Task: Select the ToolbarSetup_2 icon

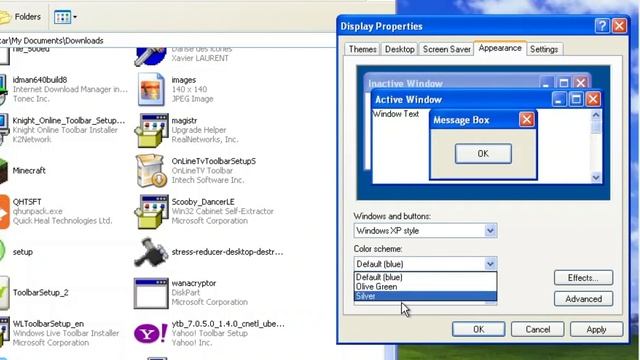Action: tap(4, 293)
